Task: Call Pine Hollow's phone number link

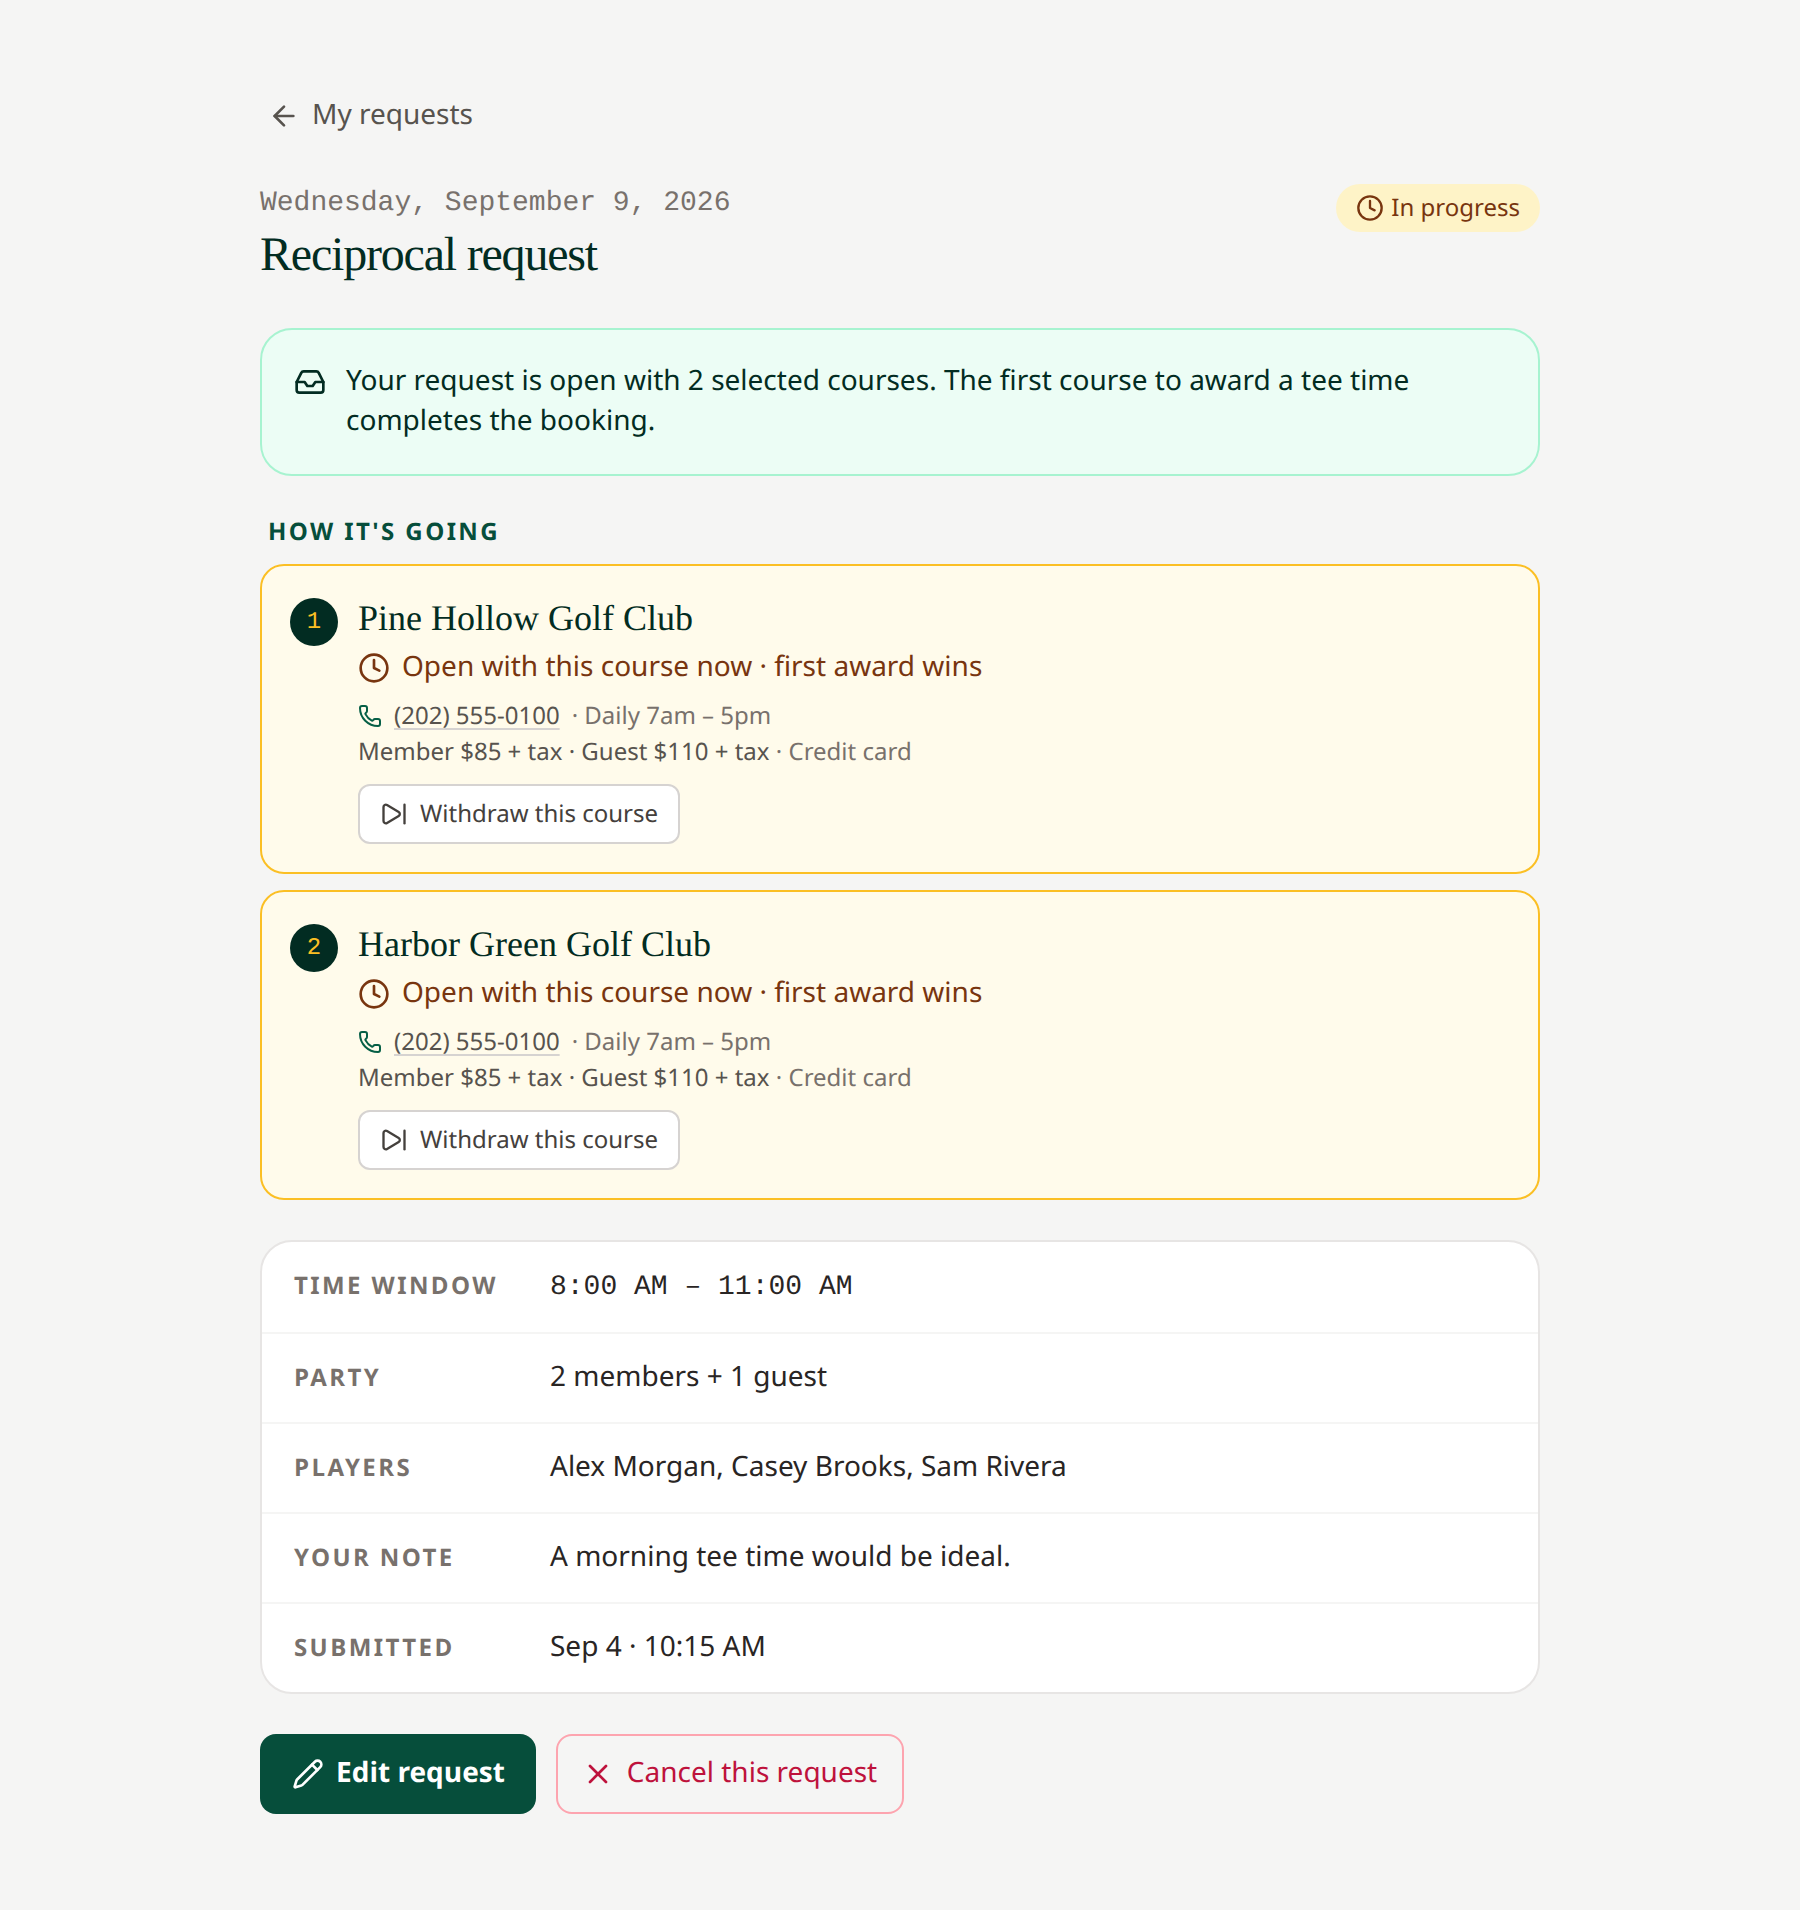Action: click(x=476, y=716)
